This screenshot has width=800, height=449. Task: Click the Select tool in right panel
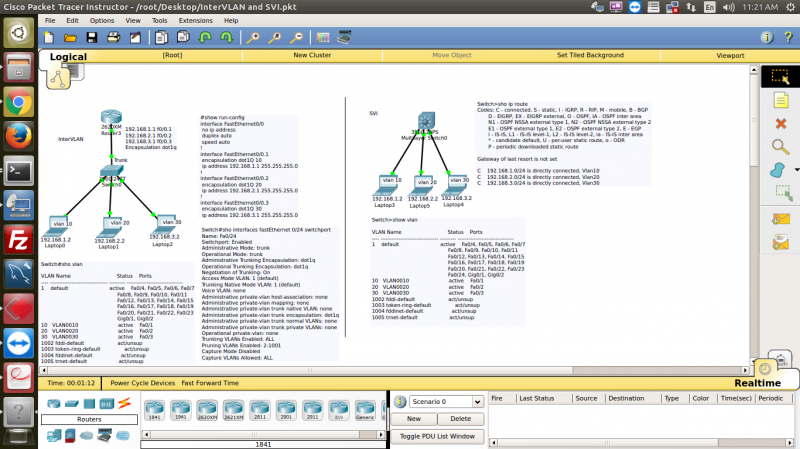[780, 77]
